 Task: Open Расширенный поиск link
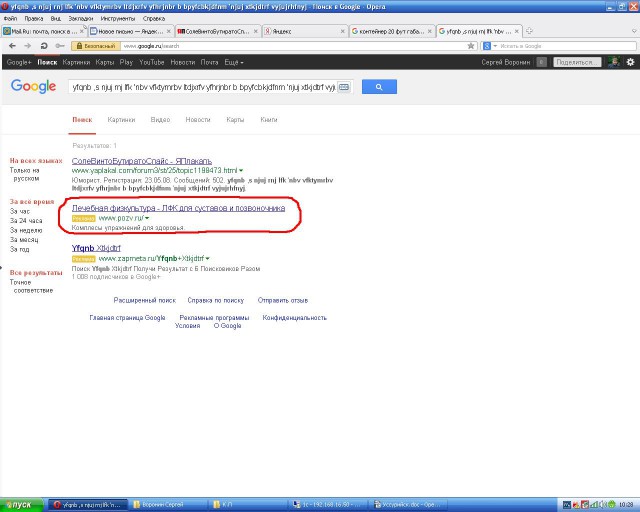pos(144,300)
